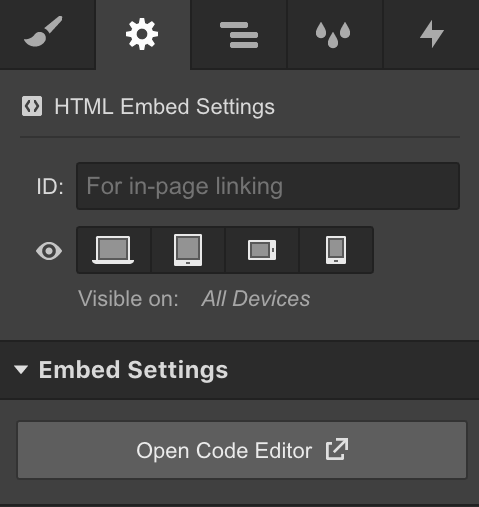This screenshot has height=507, width=479.
Task: Toggle visibility on mobile portrait device
Action: 336,250
